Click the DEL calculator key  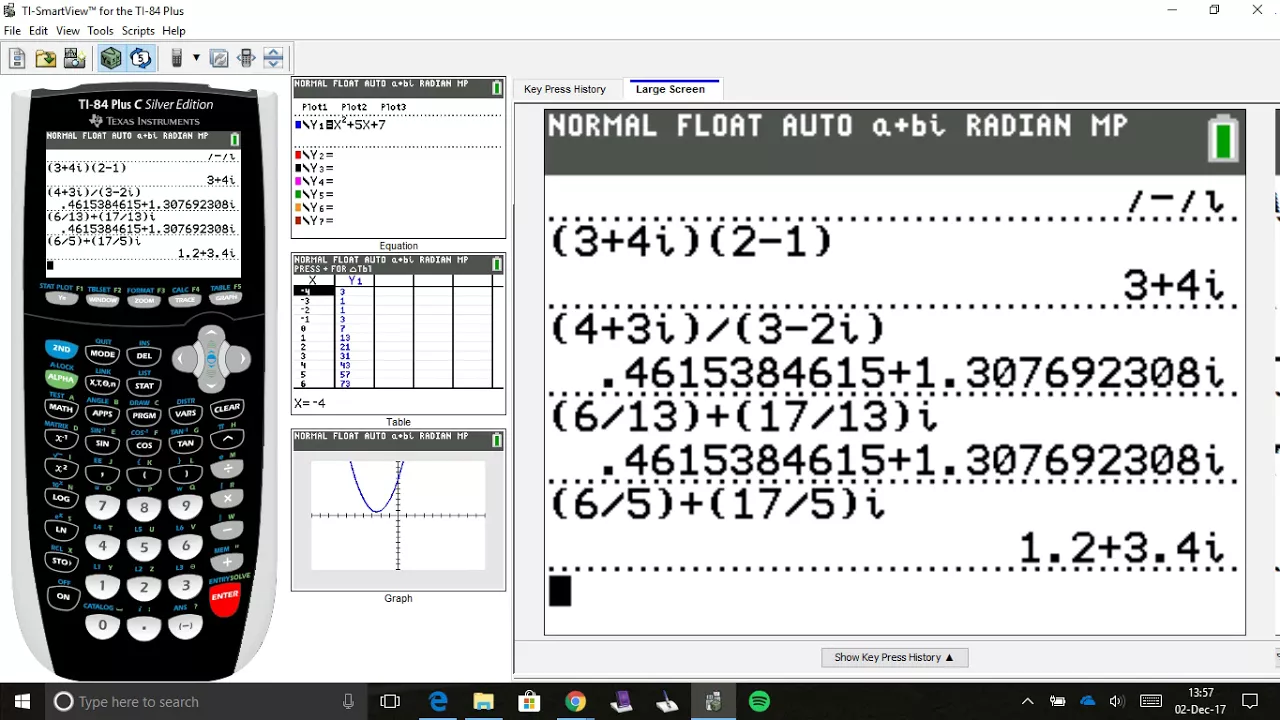click(144, 356)
